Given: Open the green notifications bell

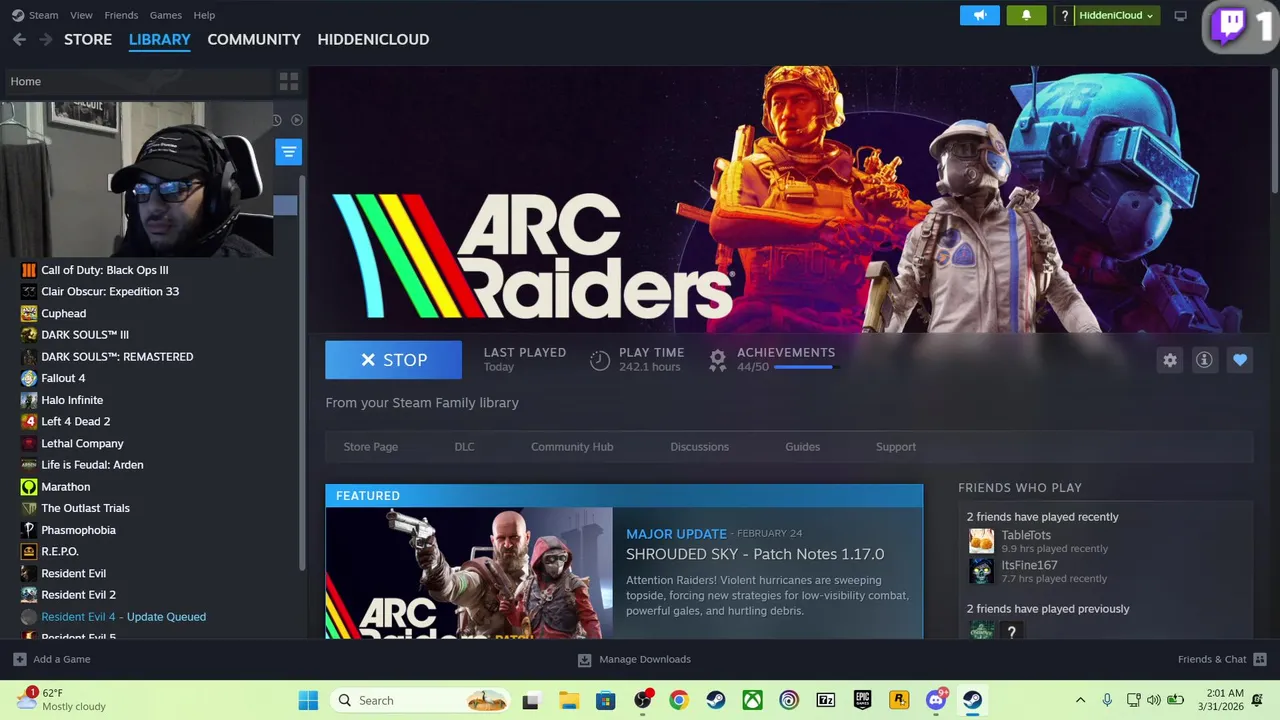Looking at the screenshot, I should pos(1026,15).
